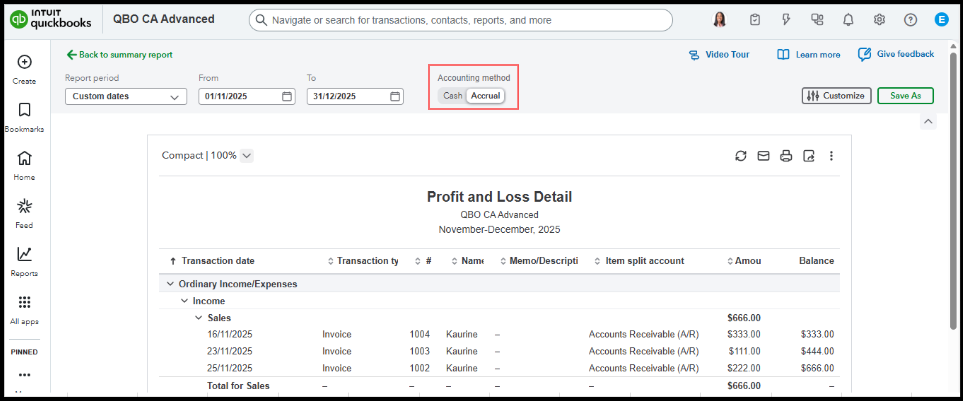The width and height of the screenshot is (963, 401).
Task: Click the search magnifier icon
Action: pyautogui.click(x=261, y=20)
